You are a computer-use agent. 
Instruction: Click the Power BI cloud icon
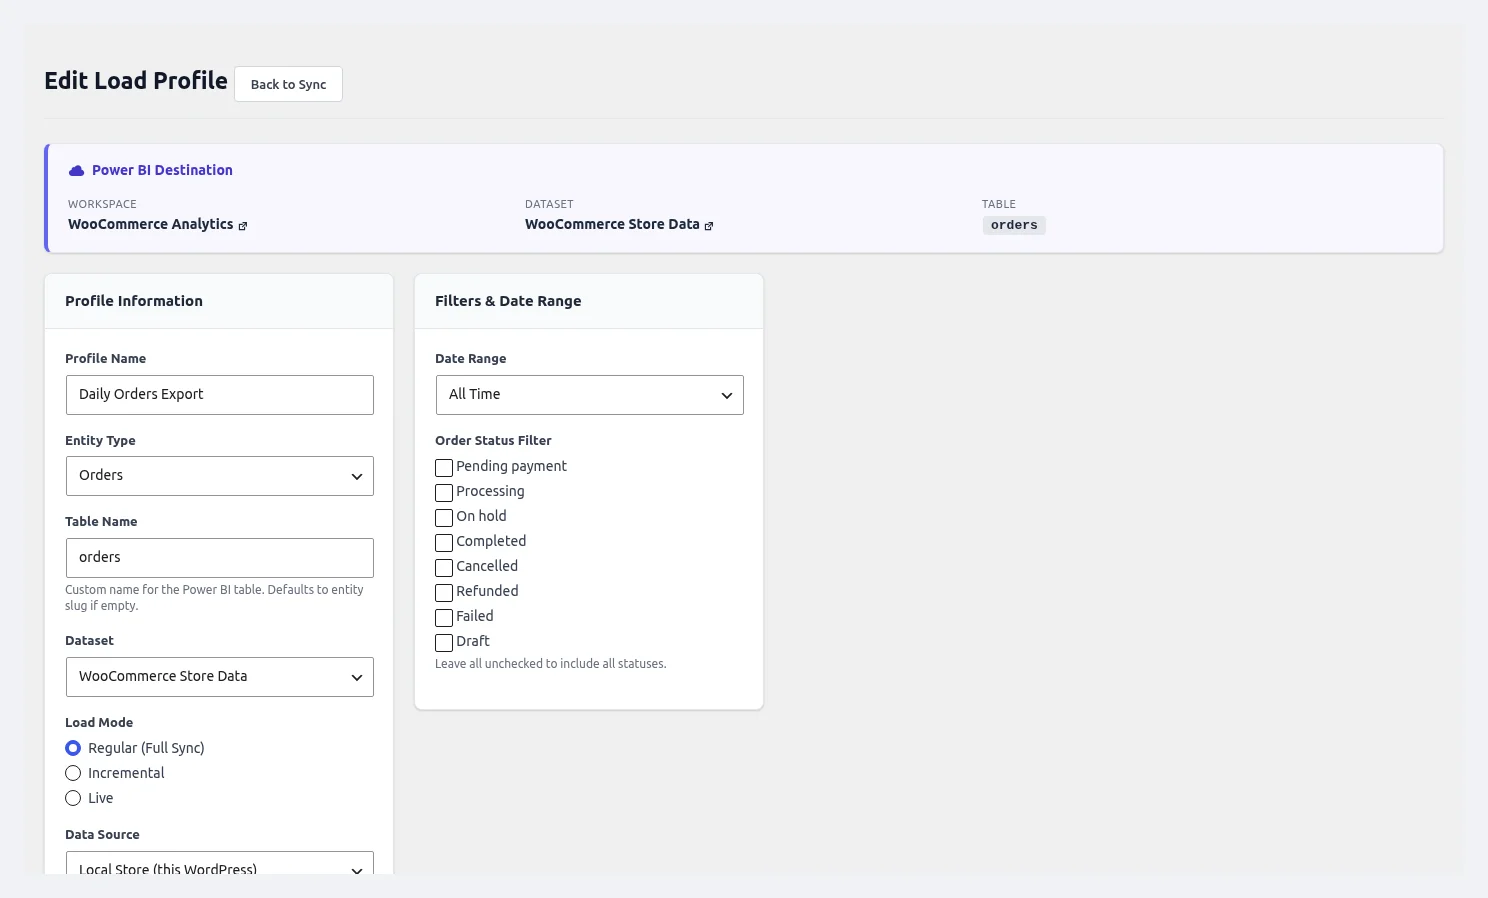click(x=76, y=171)
